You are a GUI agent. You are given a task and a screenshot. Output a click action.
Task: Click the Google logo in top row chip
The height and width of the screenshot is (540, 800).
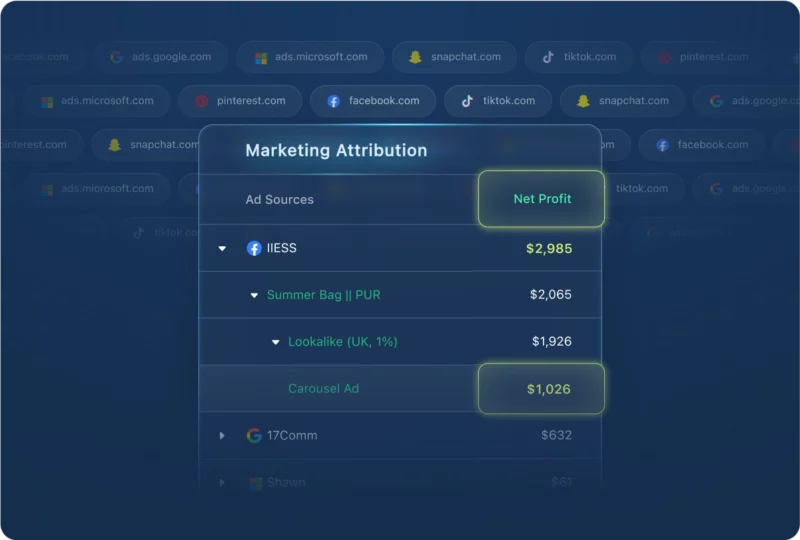point(116,57)
